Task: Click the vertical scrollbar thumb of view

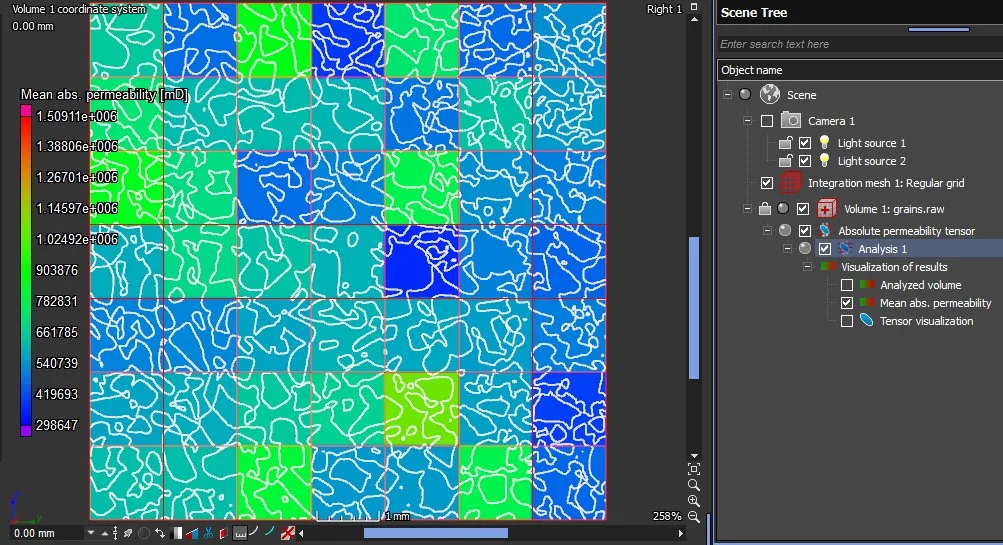Action: coord(693,308)
